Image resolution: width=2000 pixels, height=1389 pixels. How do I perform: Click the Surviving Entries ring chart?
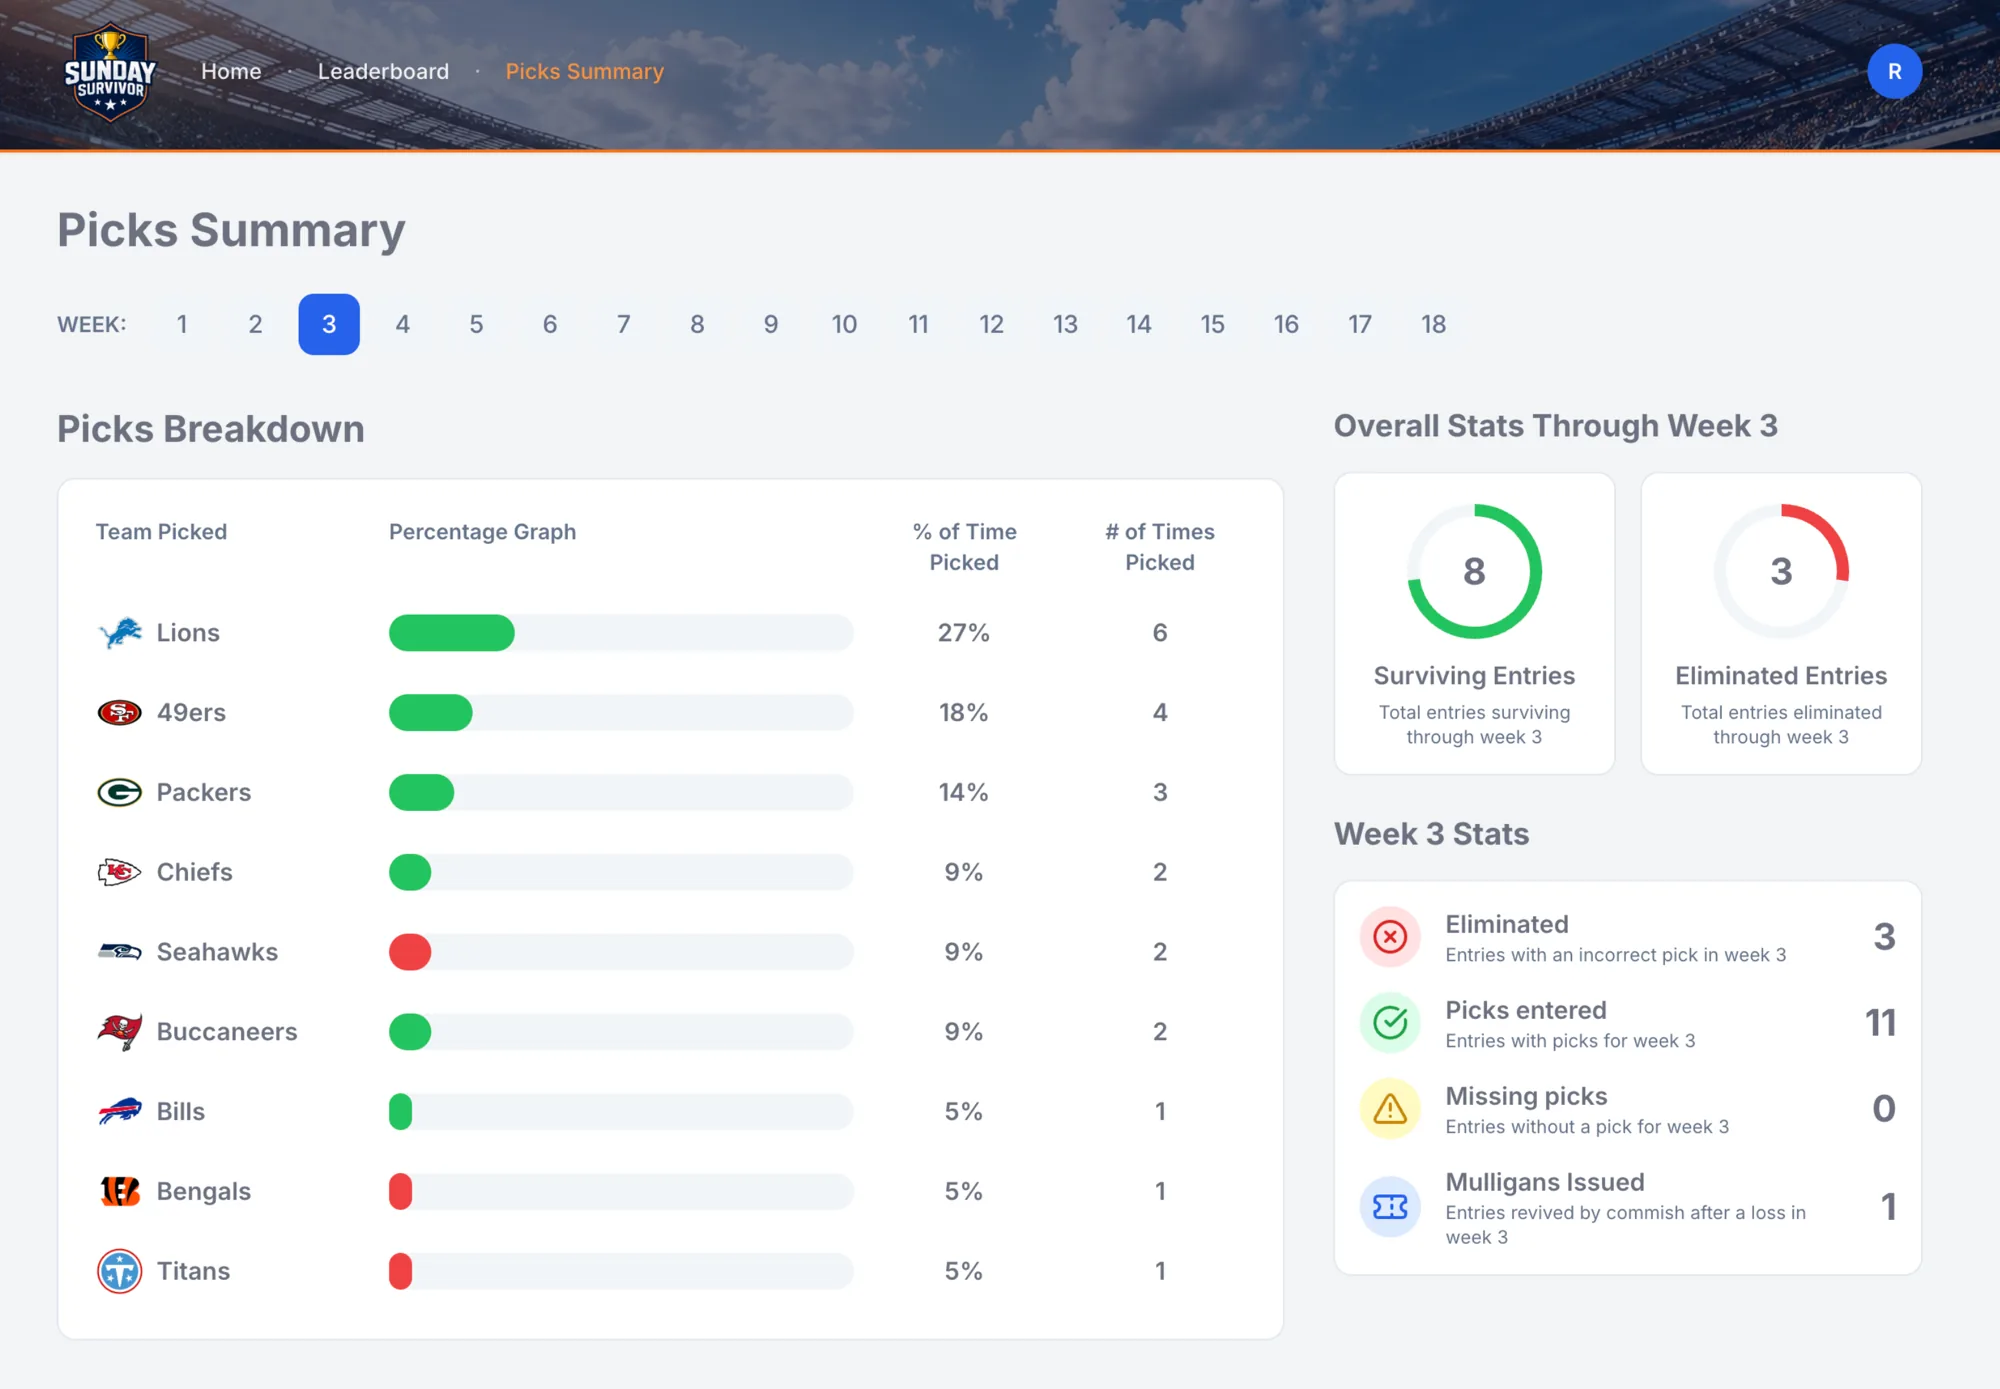click(x=1474, y=571)
